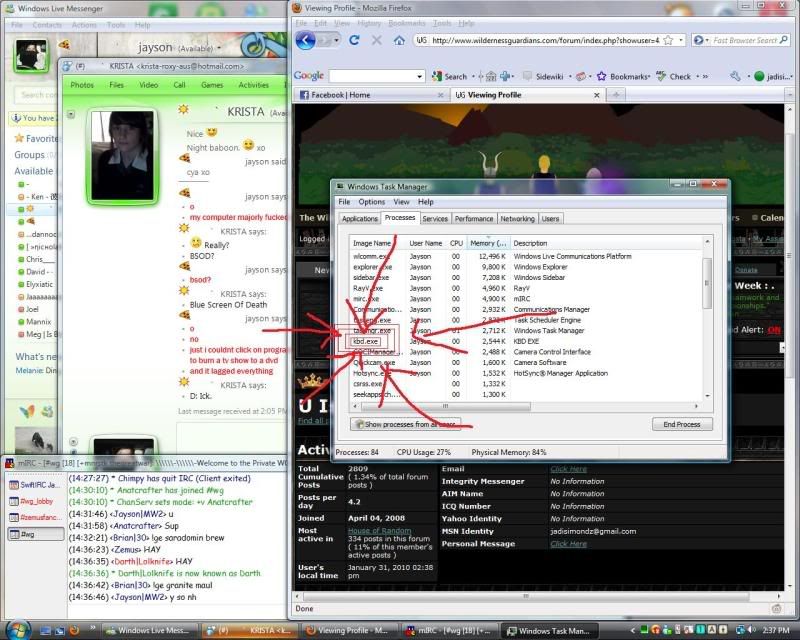The image size is (800, 640).
Task: Switch to Networking tab in Task Manager
Action: click(x=517, y=218)
